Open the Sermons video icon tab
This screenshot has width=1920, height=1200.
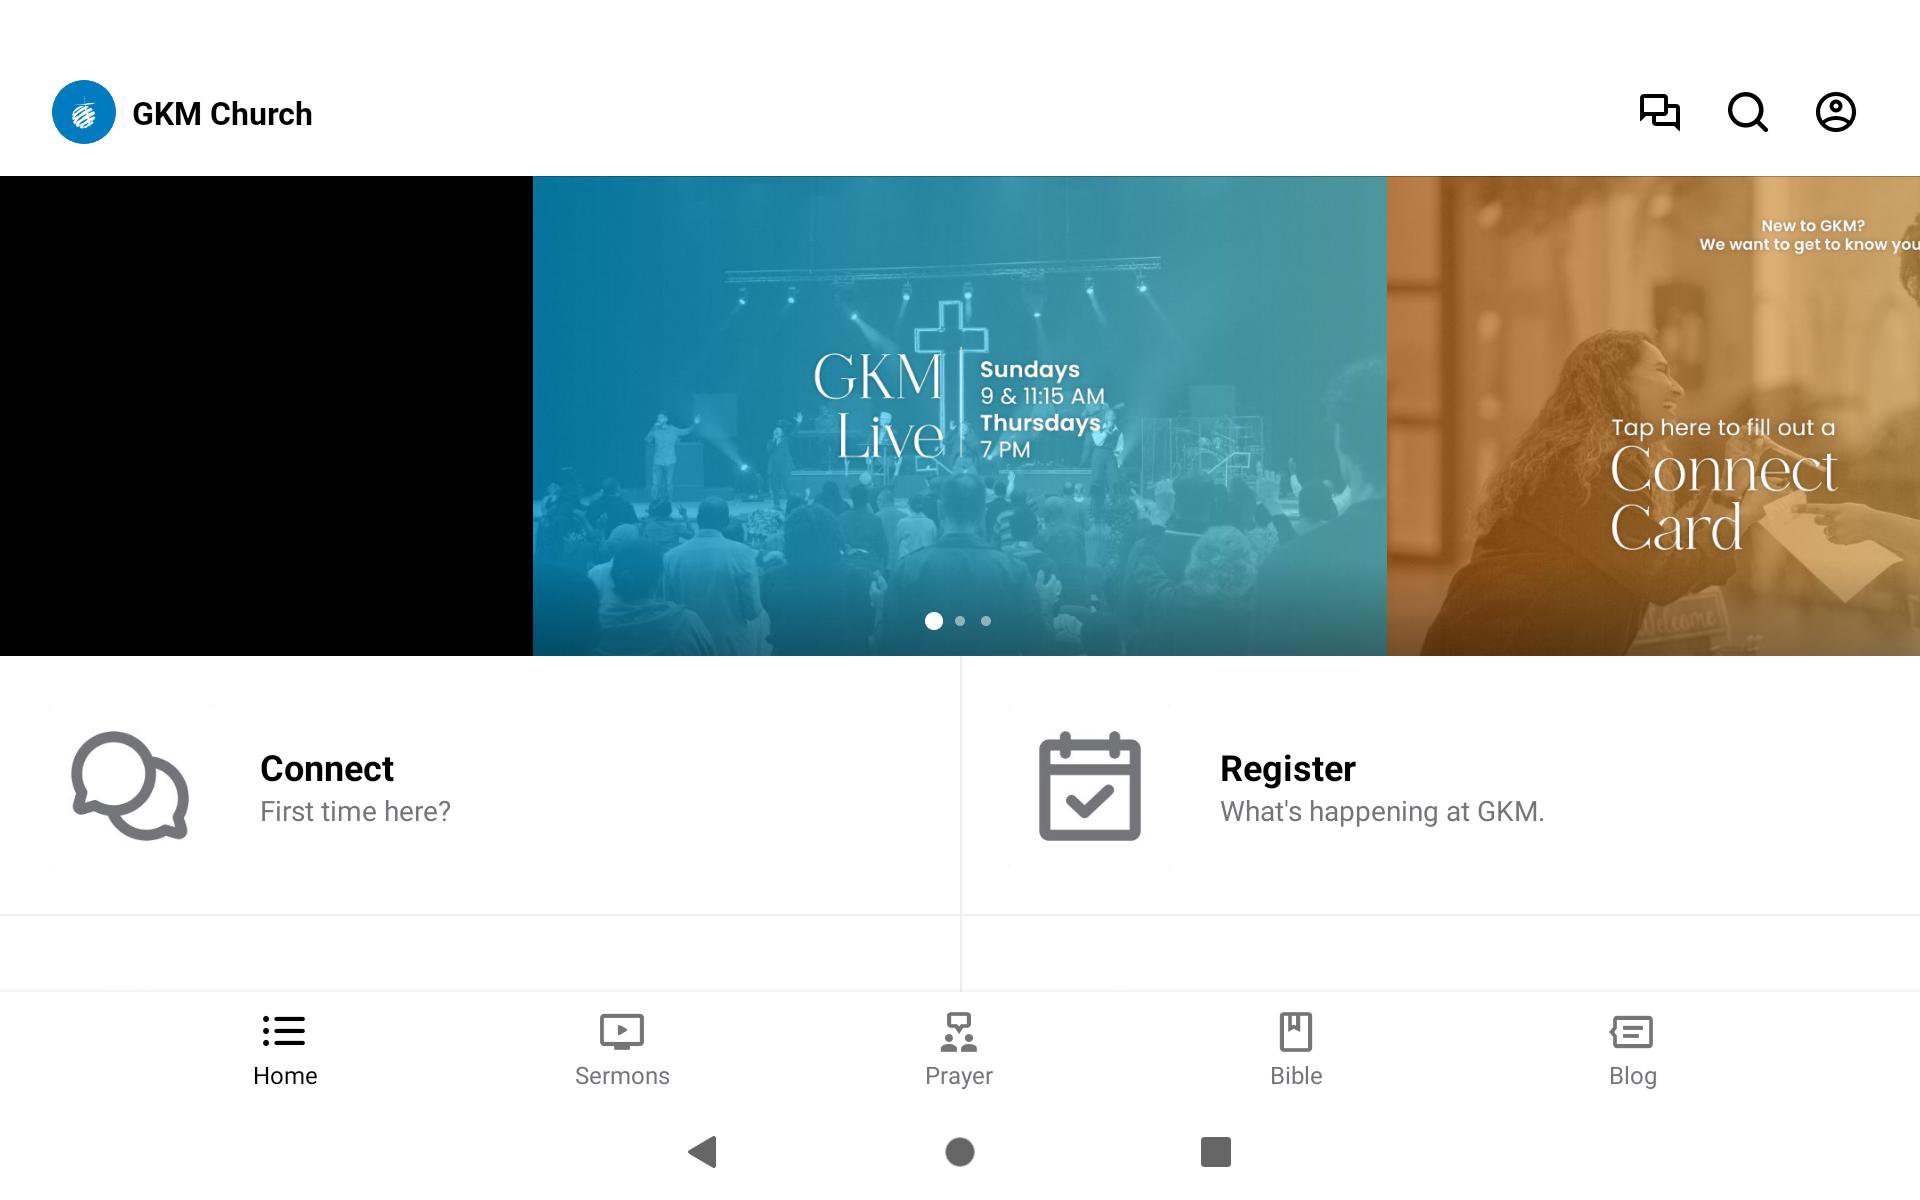tap(622, 1050)
